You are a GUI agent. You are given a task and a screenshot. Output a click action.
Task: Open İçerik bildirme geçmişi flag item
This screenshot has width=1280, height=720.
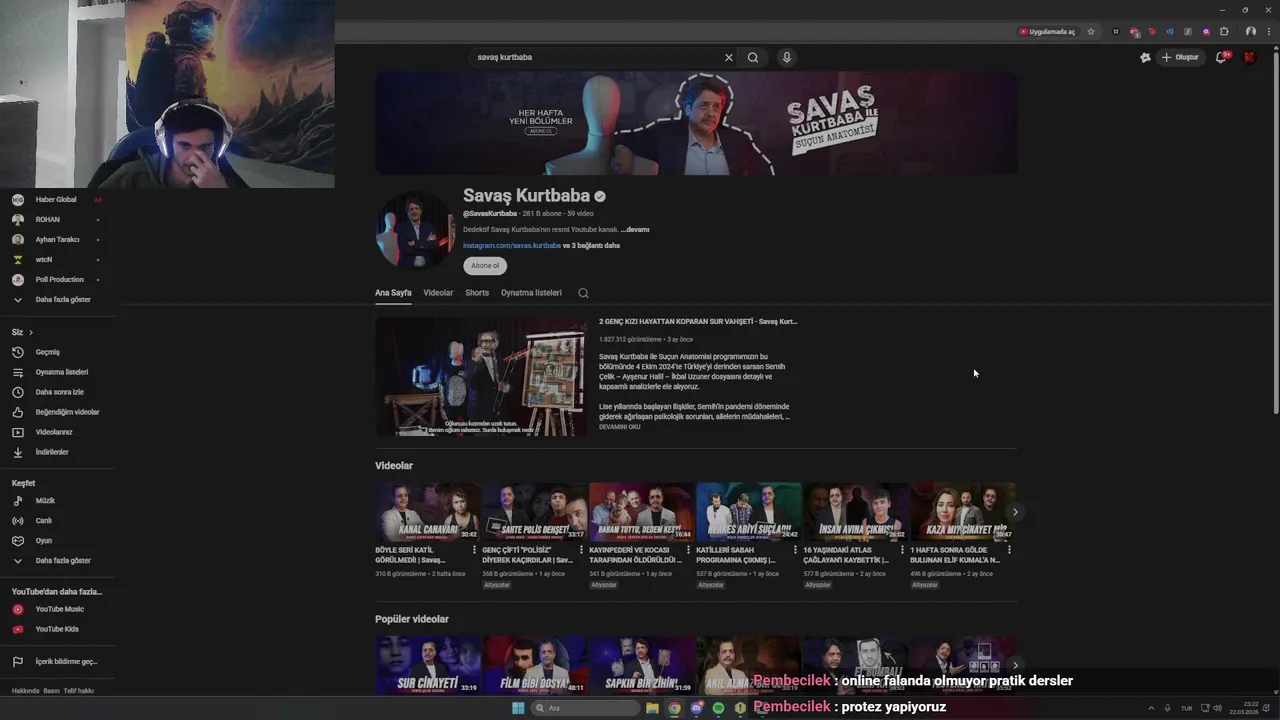56,661
